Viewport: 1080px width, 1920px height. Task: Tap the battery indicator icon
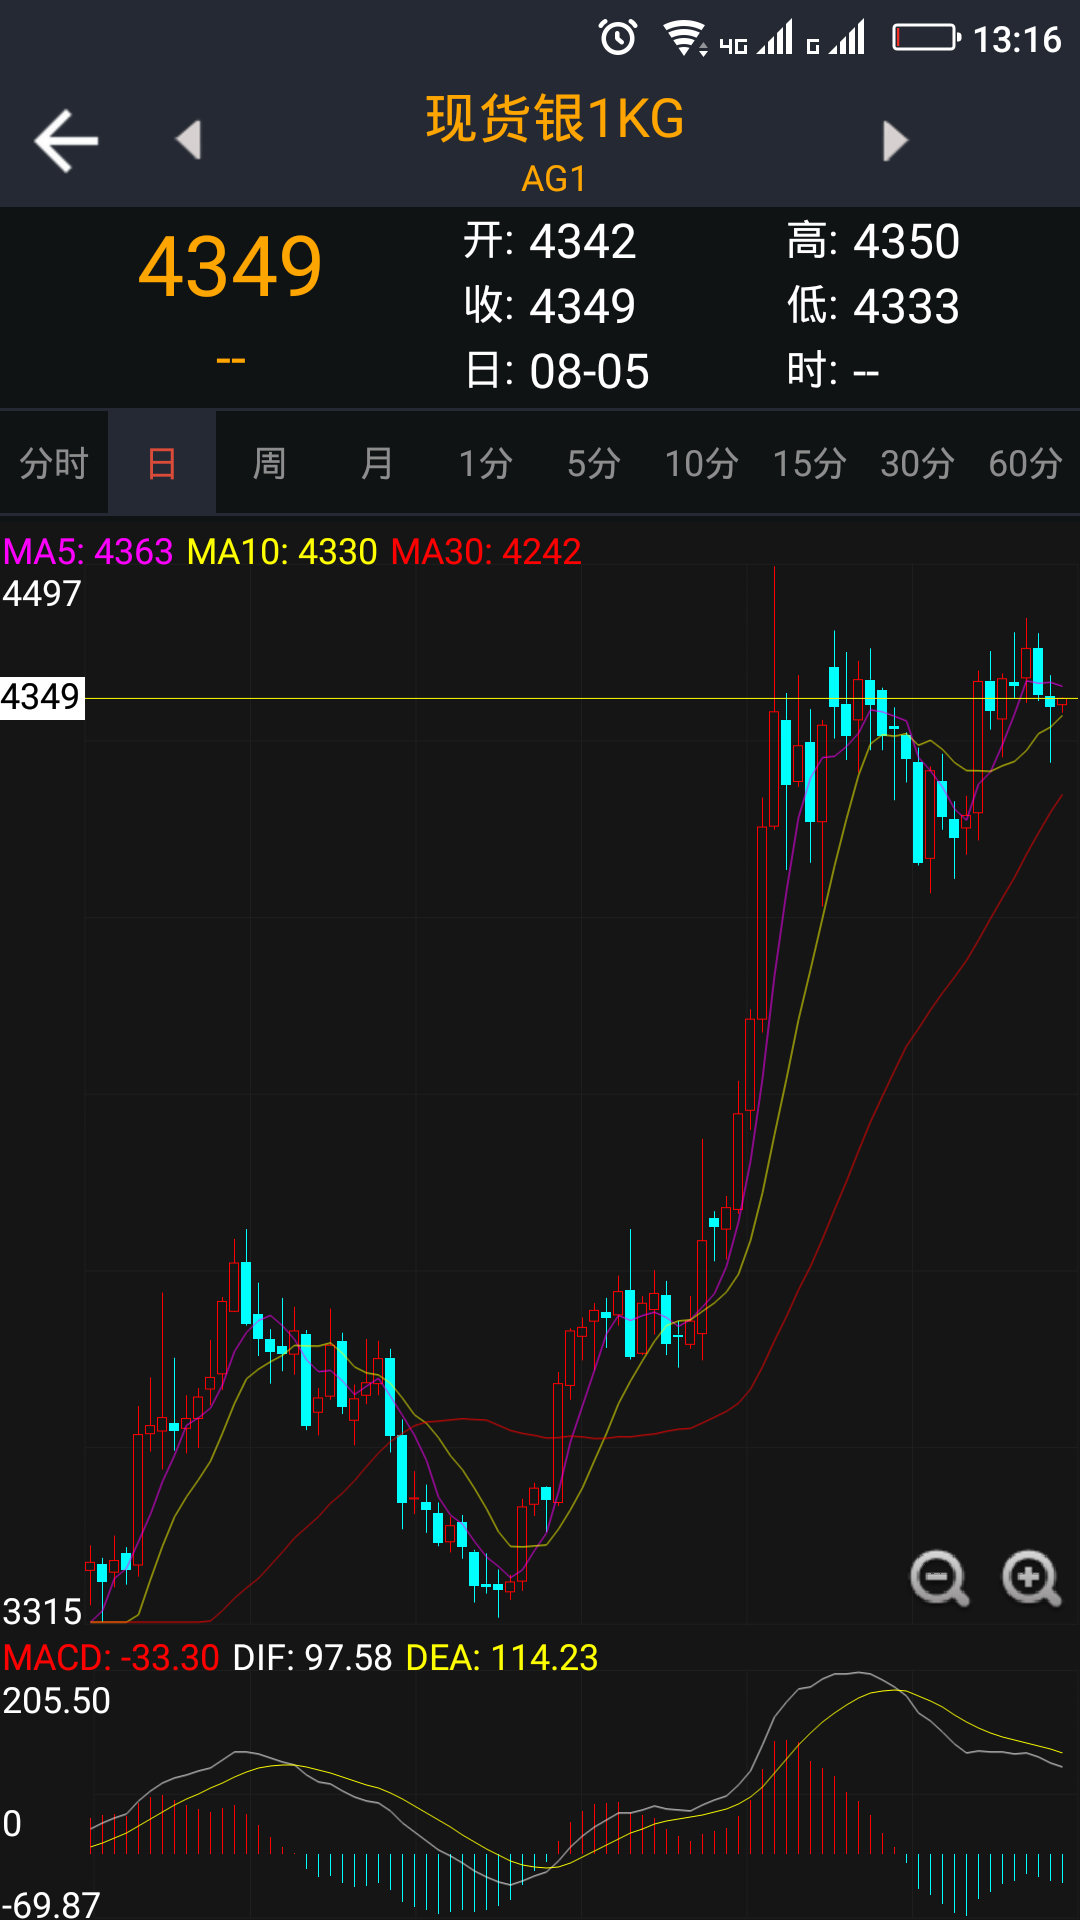(925, 39)
